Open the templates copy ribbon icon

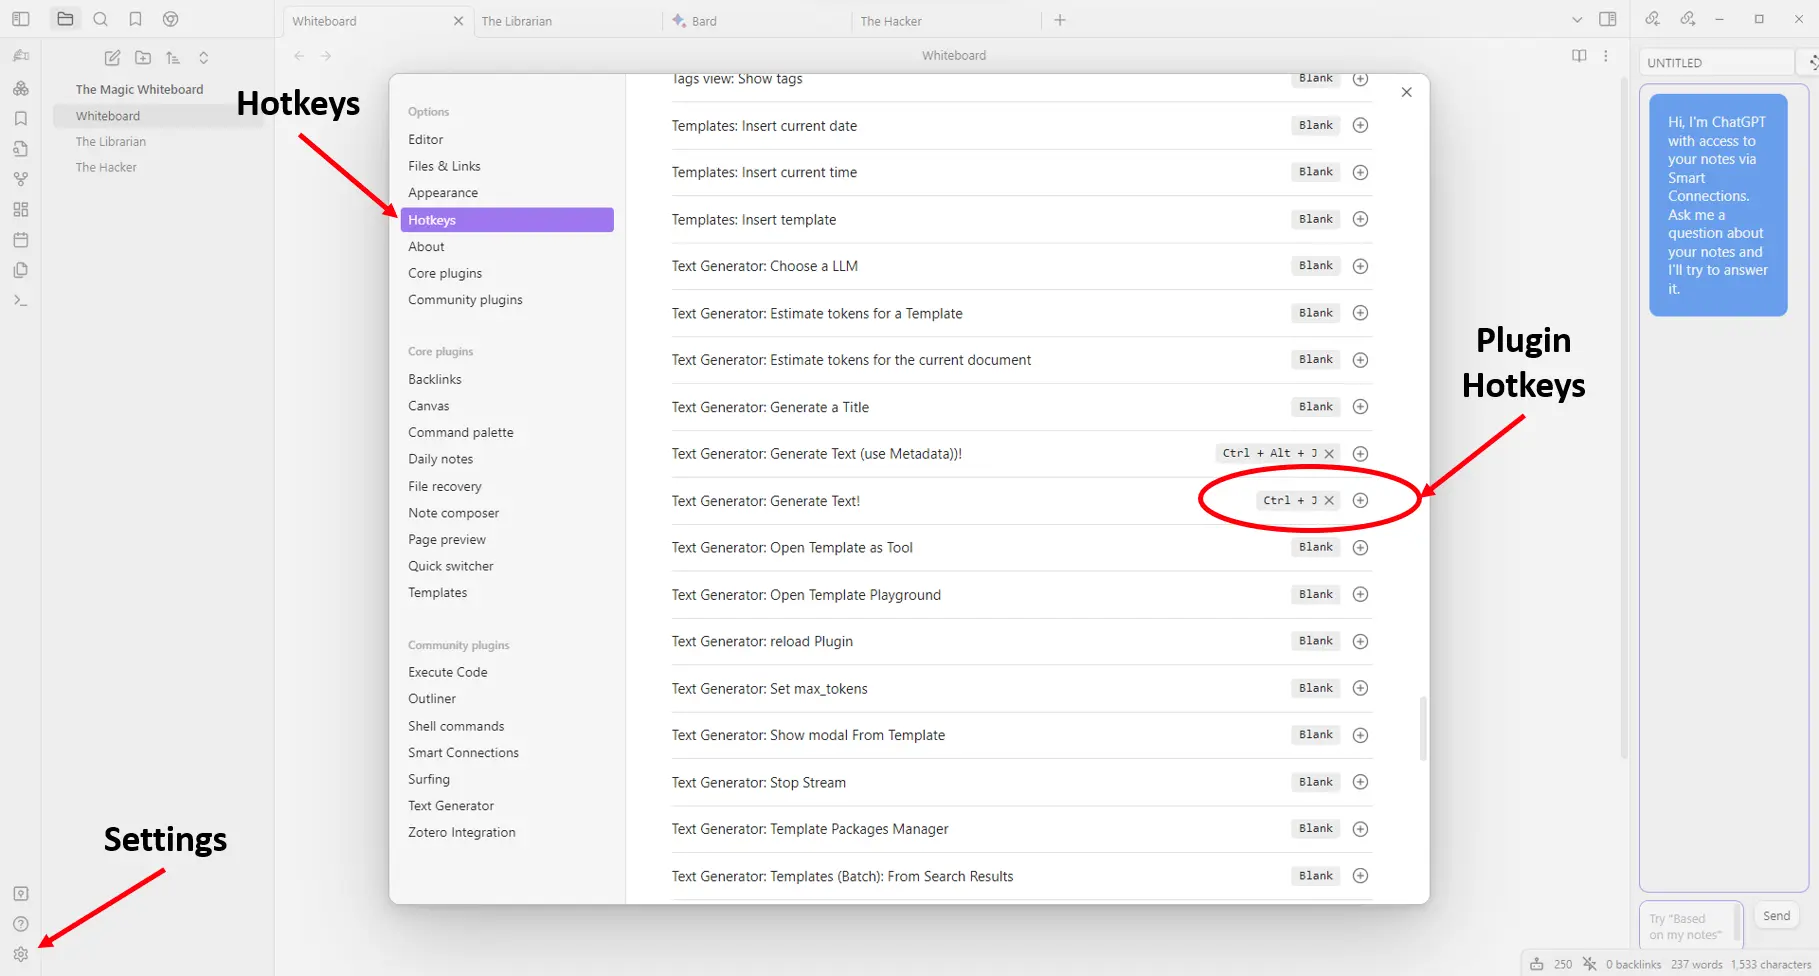(x=21, y=270)
